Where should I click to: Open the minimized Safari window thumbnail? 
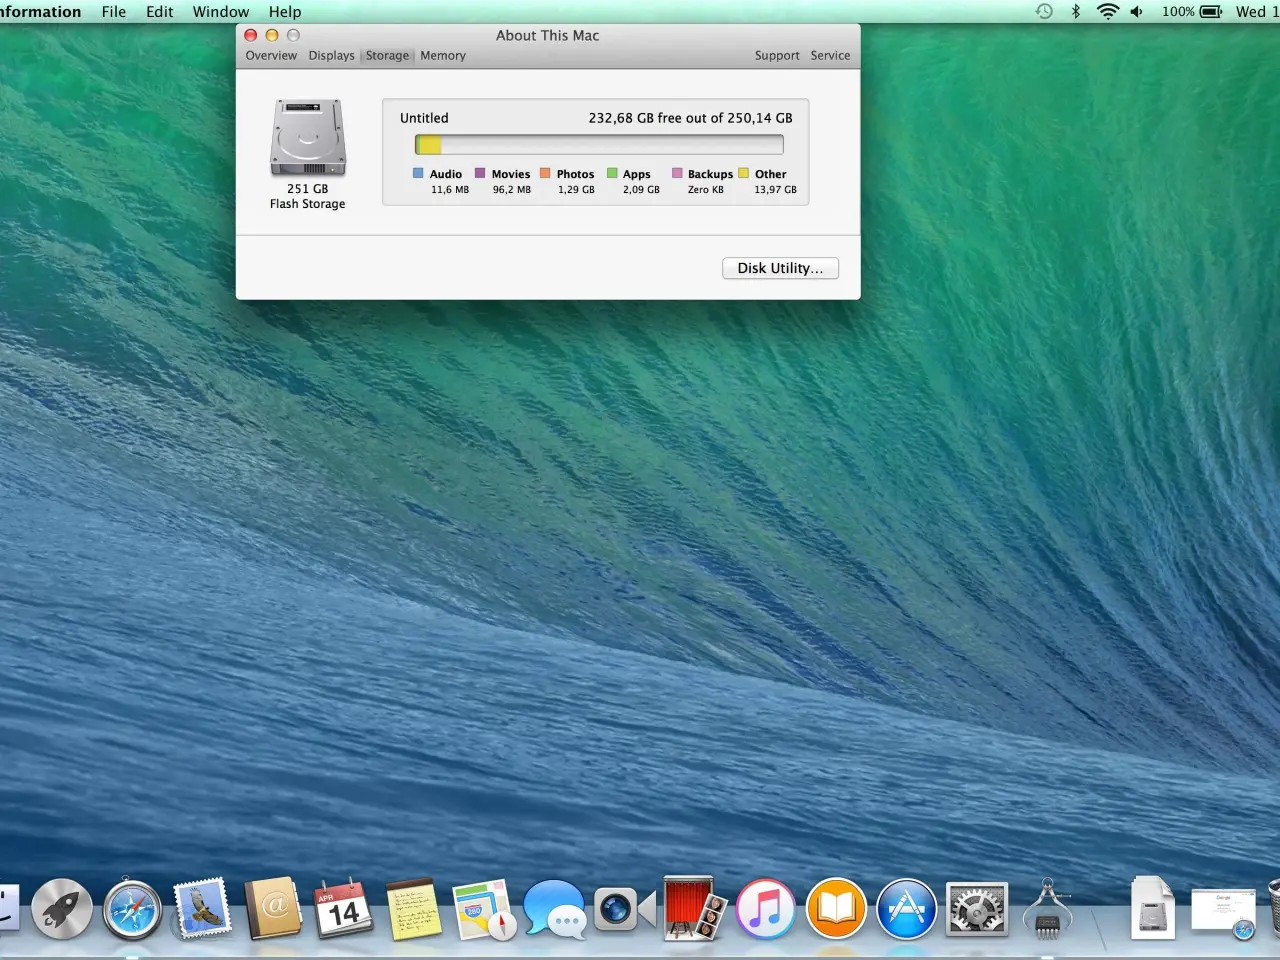1223,913
